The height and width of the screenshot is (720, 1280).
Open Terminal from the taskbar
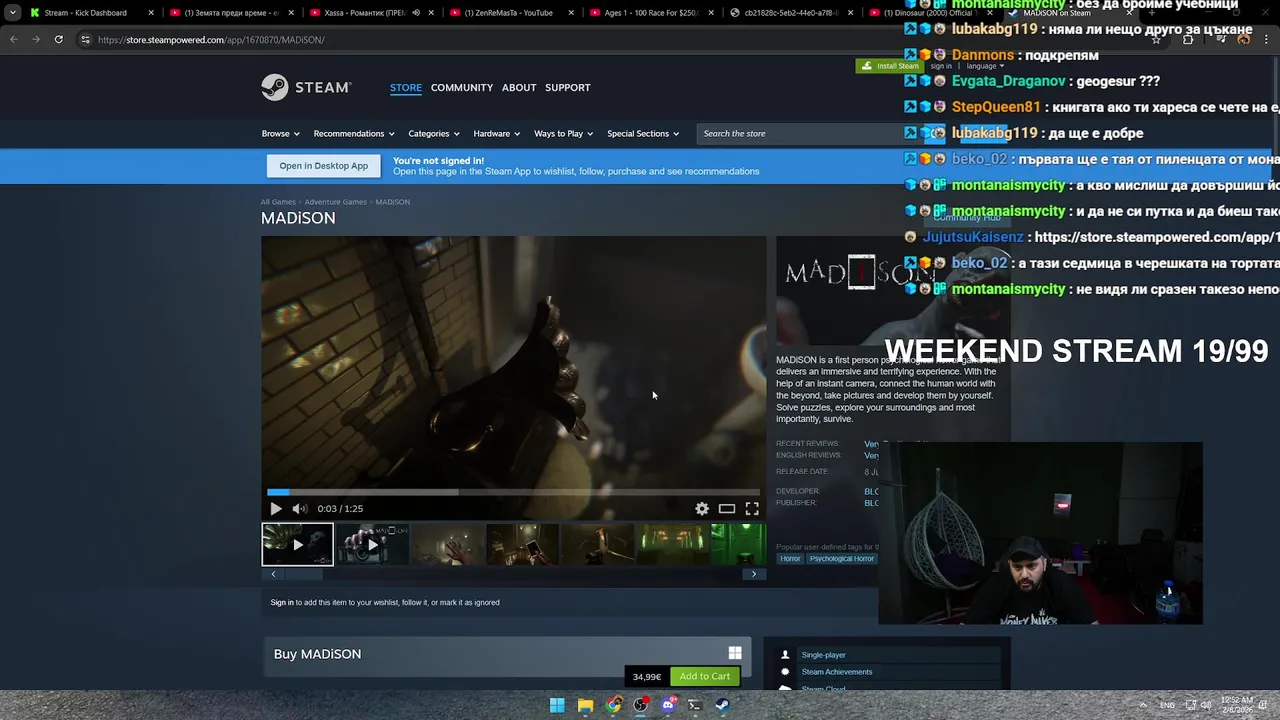point(695,705)
